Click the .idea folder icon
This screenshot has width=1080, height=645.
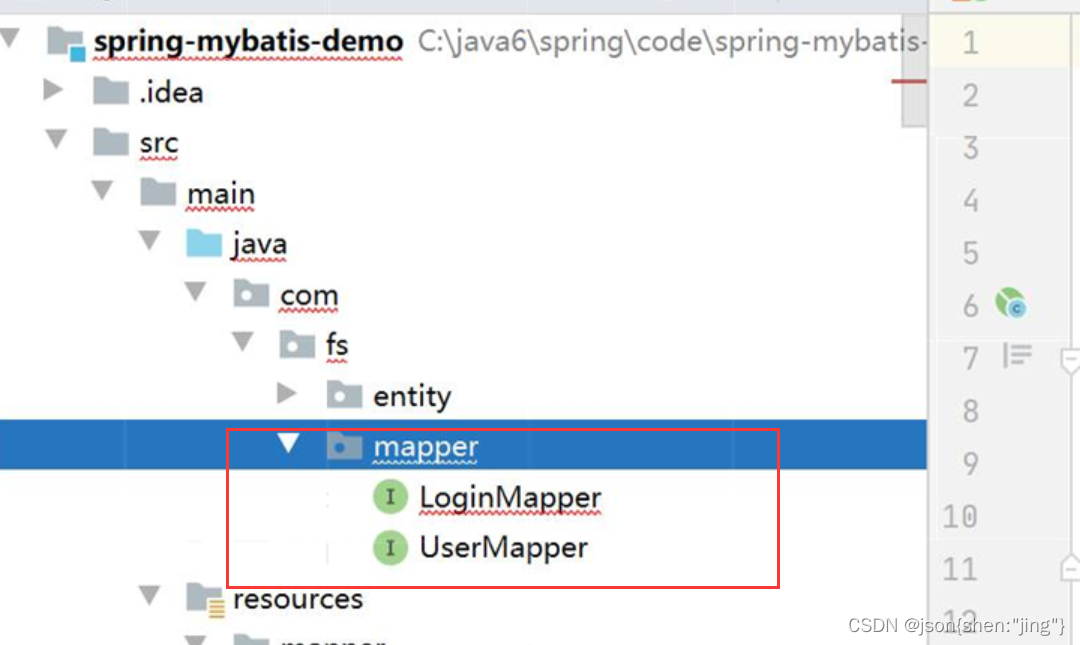[111, 90]
